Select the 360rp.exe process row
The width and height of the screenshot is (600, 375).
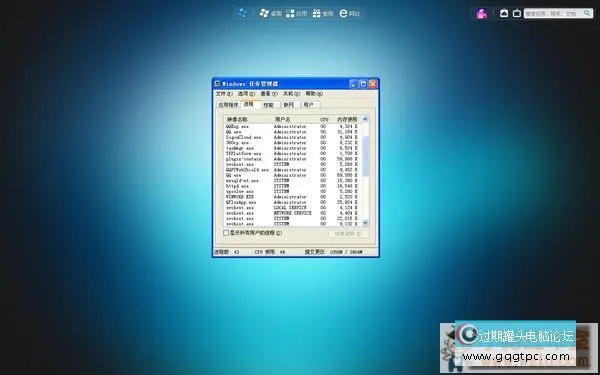(x=292, y=142)
